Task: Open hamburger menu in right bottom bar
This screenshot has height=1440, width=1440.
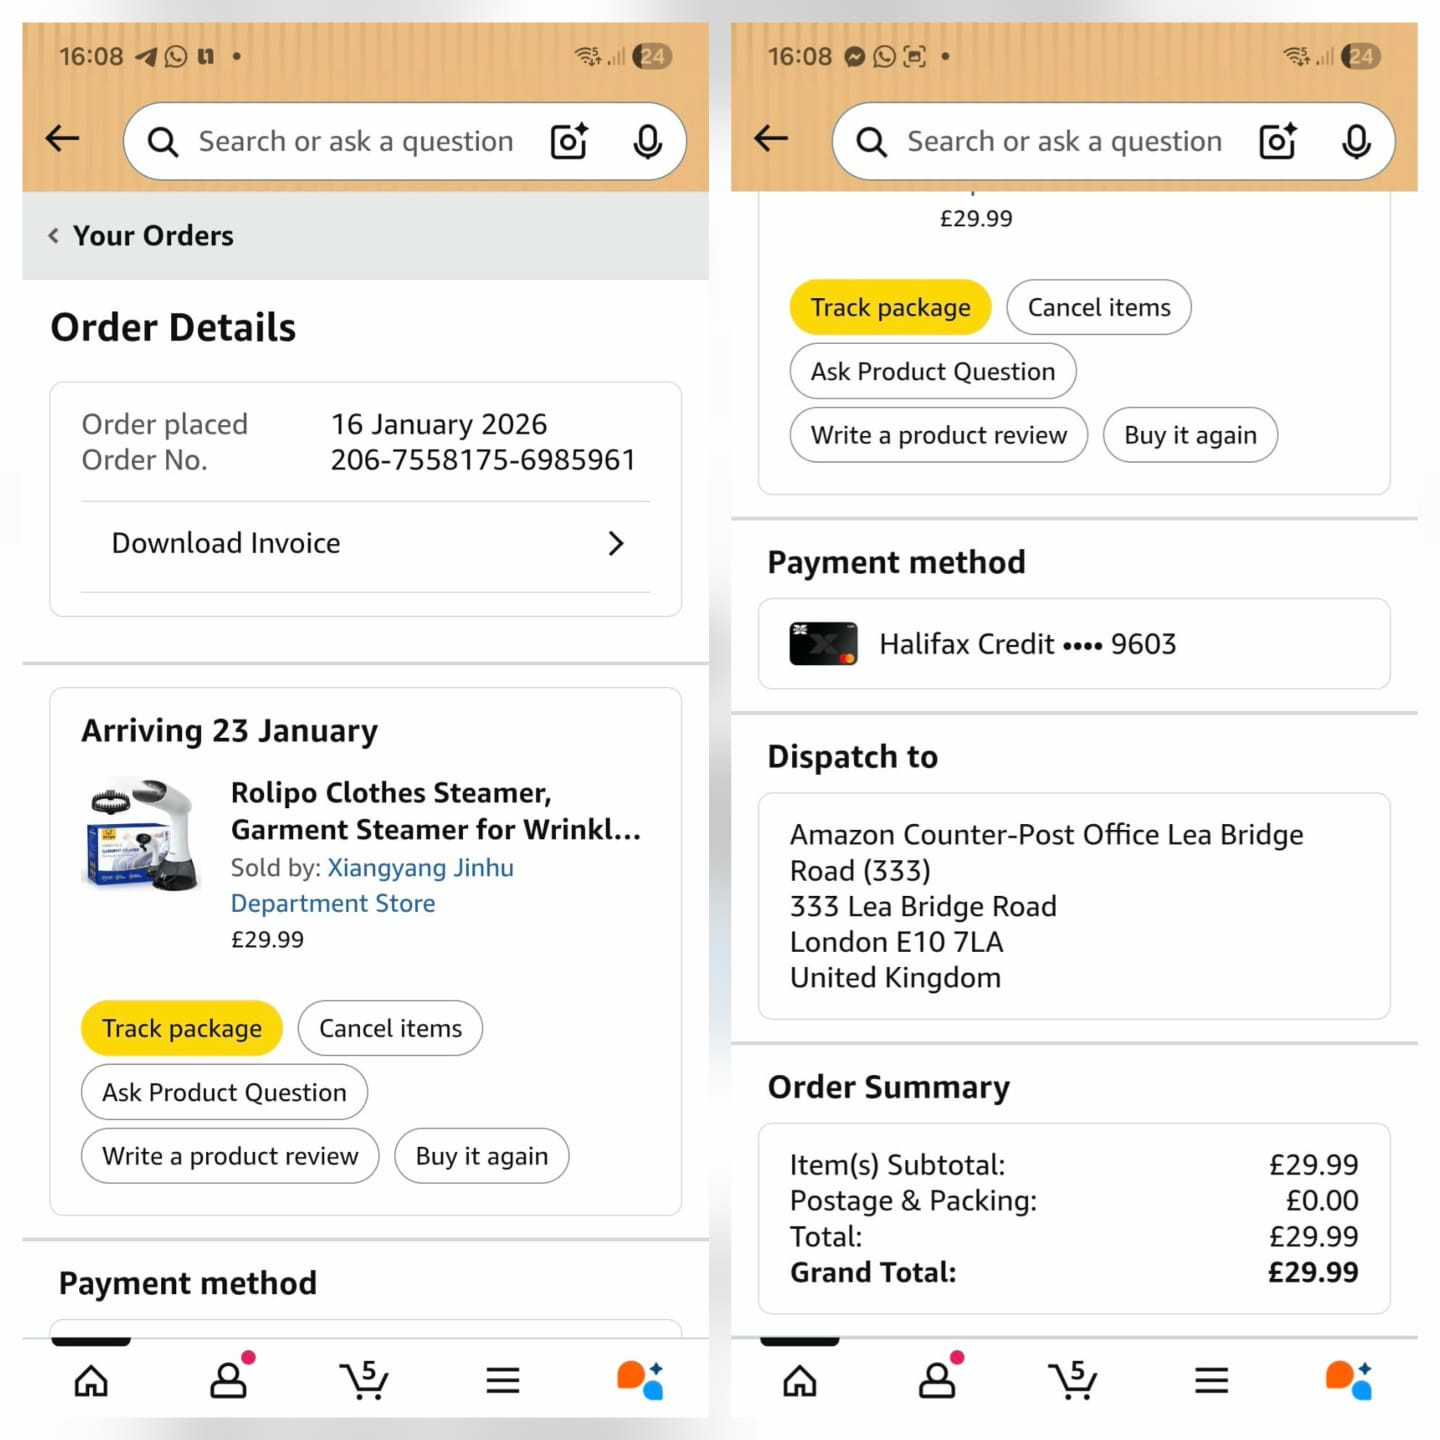Action: [x=1211, y=1381]
